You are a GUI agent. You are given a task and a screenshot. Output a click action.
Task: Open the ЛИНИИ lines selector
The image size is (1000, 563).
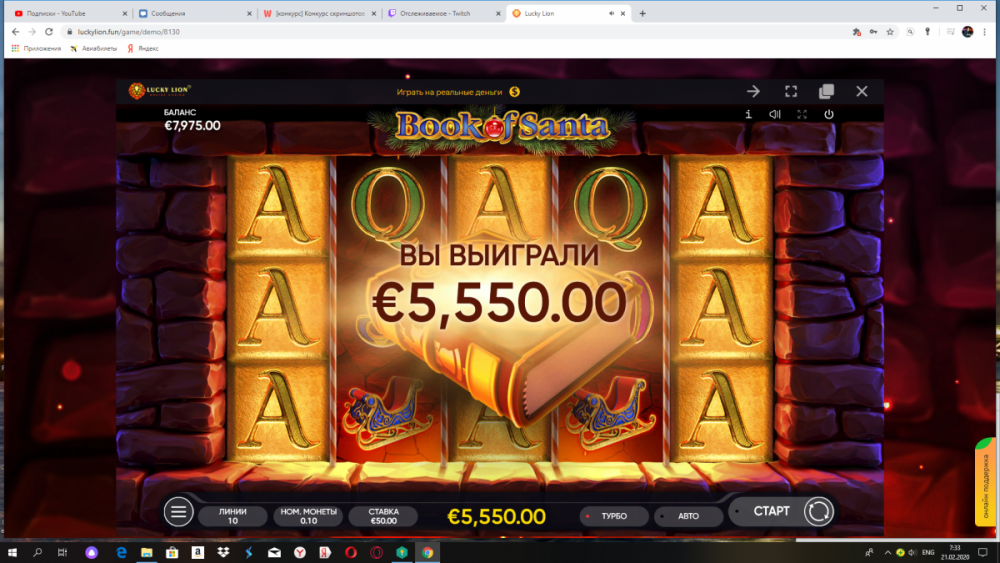point(233,516)
